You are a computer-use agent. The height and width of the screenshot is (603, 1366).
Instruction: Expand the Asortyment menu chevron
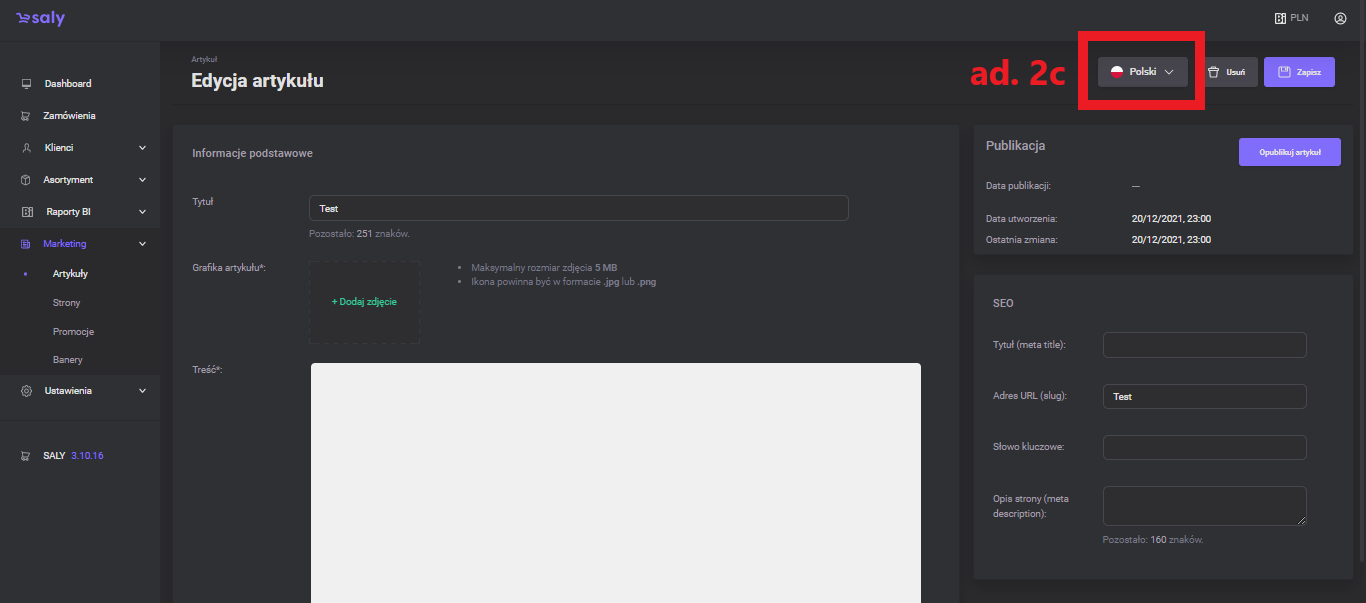tap(142, 180)
